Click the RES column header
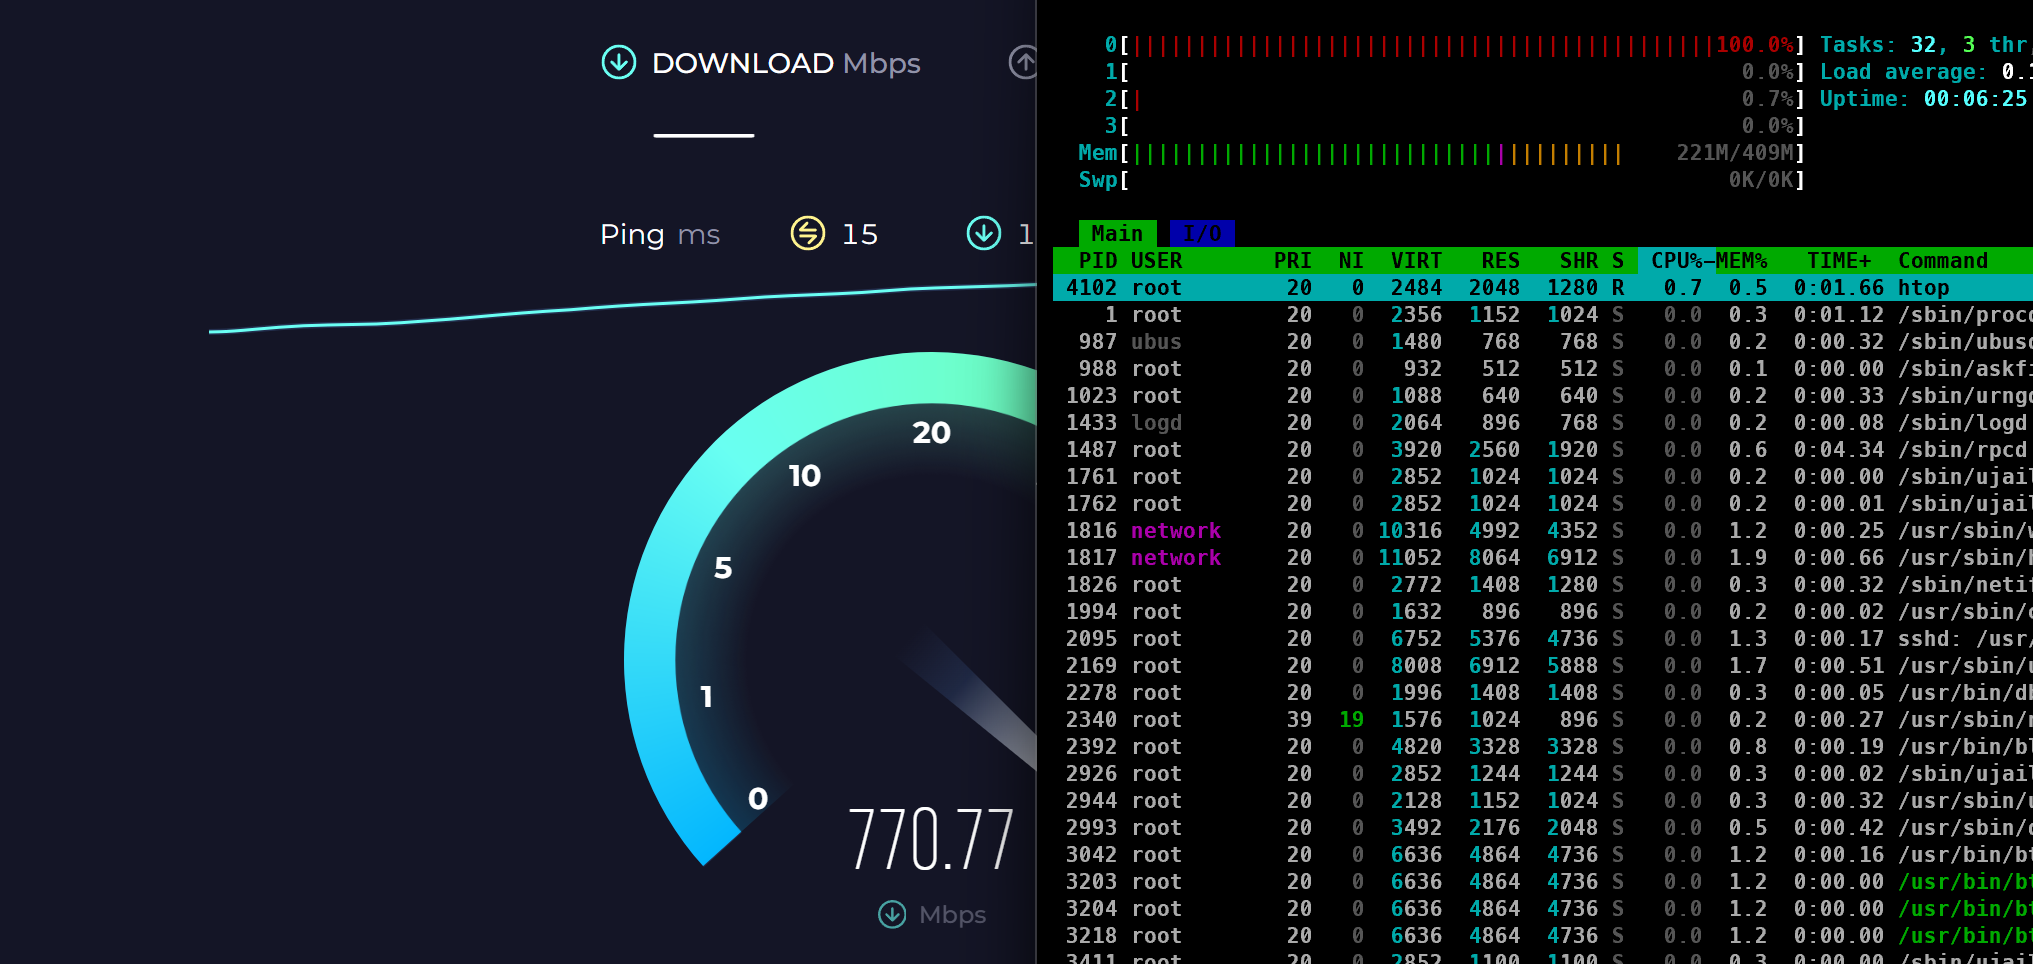 tap(1500, 260)
